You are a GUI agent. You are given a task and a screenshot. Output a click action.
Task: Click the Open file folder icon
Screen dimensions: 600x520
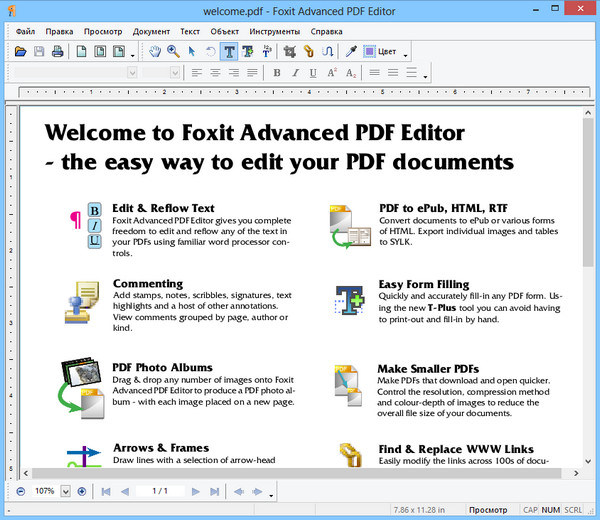click(21, 51)
